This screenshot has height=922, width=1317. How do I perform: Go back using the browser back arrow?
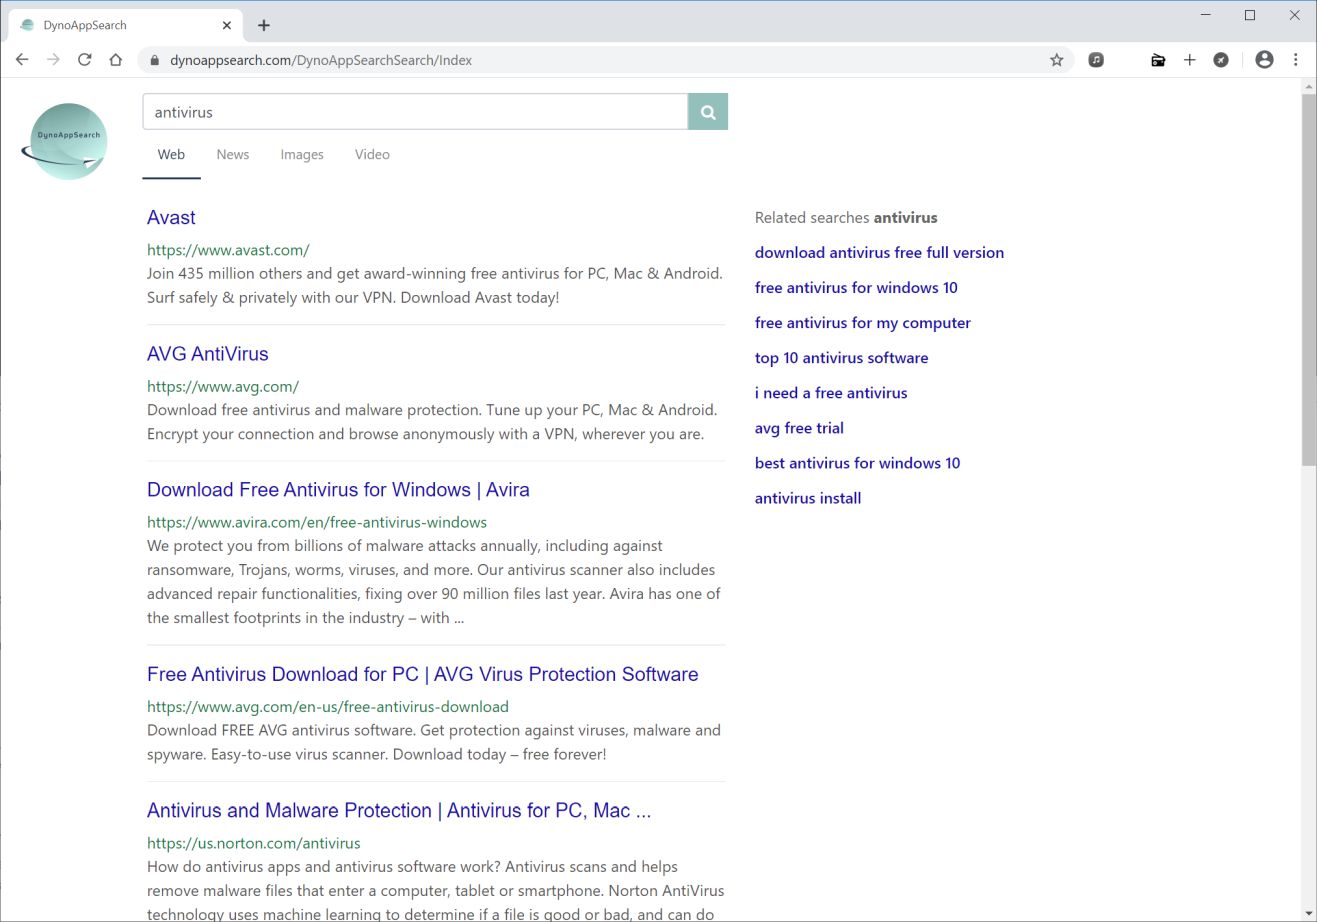22,60
